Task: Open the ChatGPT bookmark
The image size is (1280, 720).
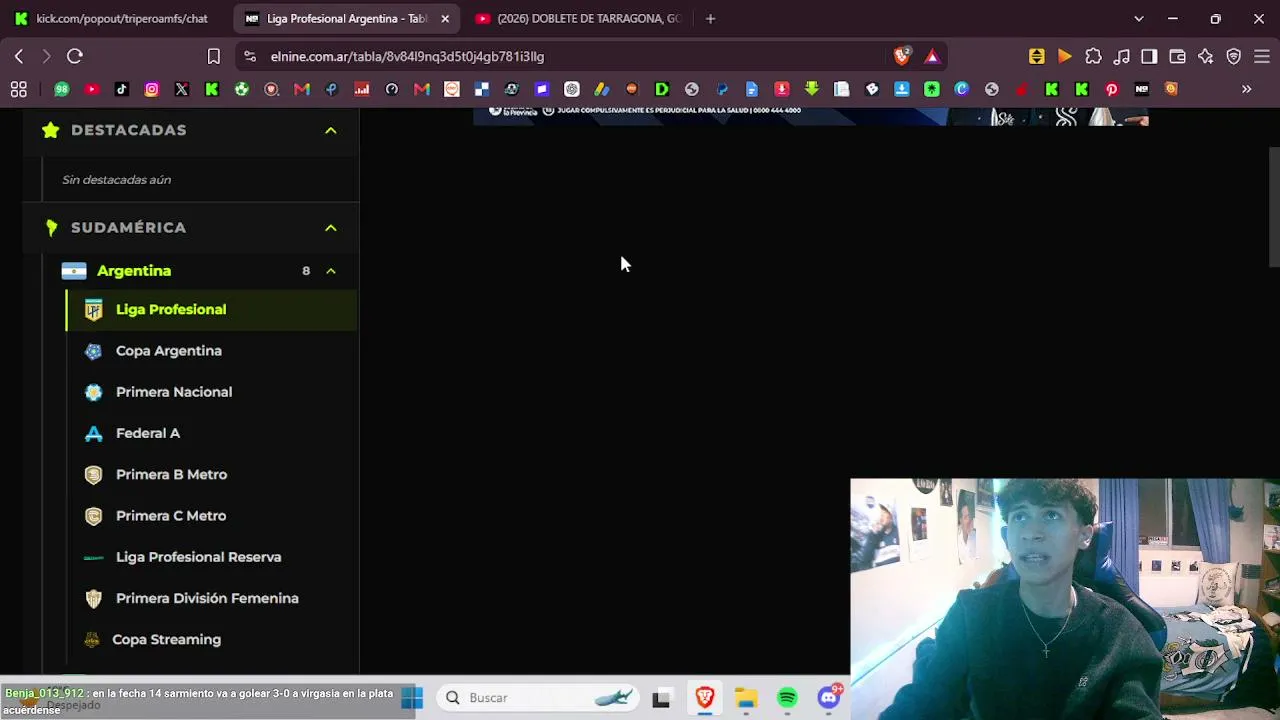Action: [572, 89]
